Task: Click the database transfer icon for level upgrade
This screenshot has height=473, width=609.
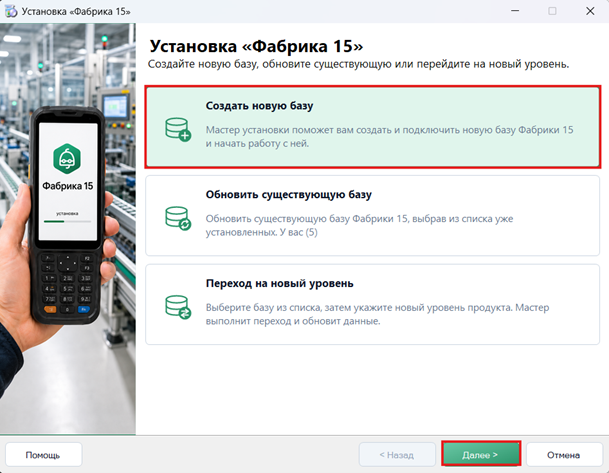Action: click(178, 307)
